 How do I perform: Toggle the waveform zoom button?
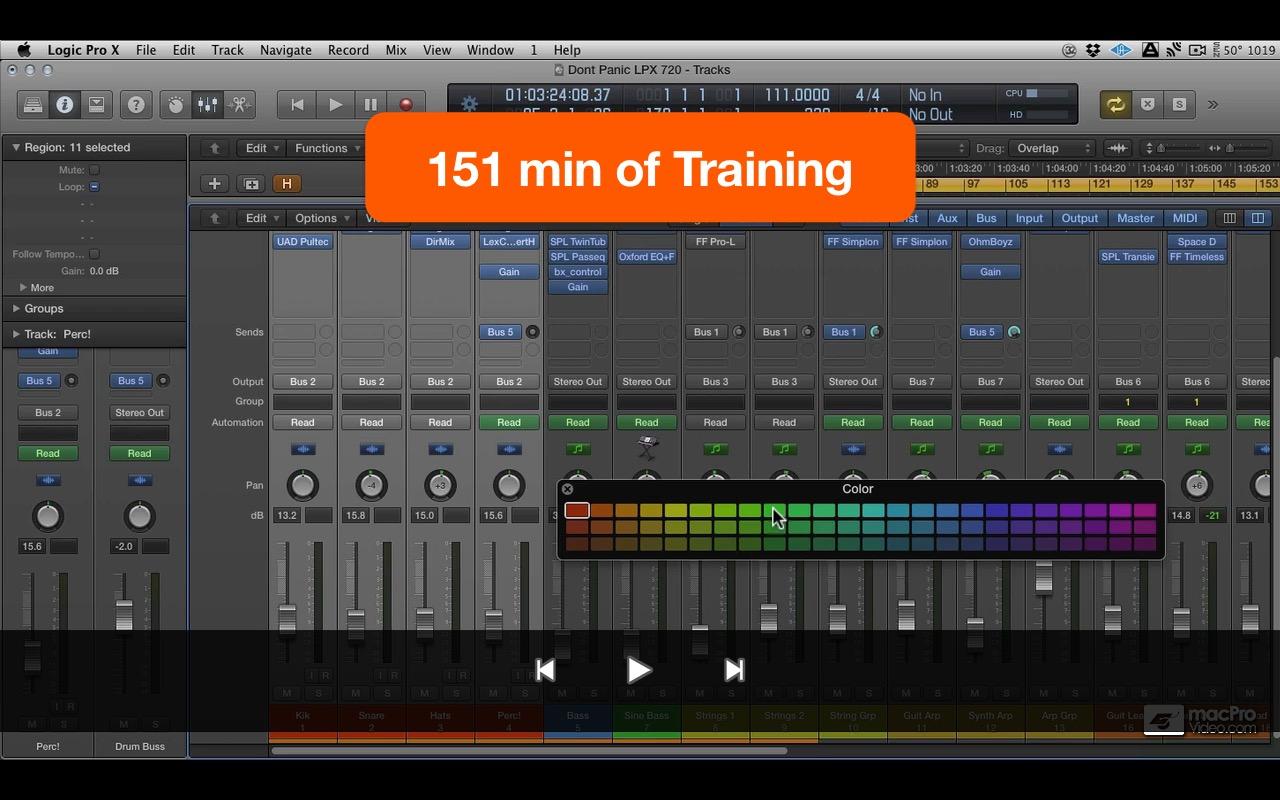pos(1118,148)
